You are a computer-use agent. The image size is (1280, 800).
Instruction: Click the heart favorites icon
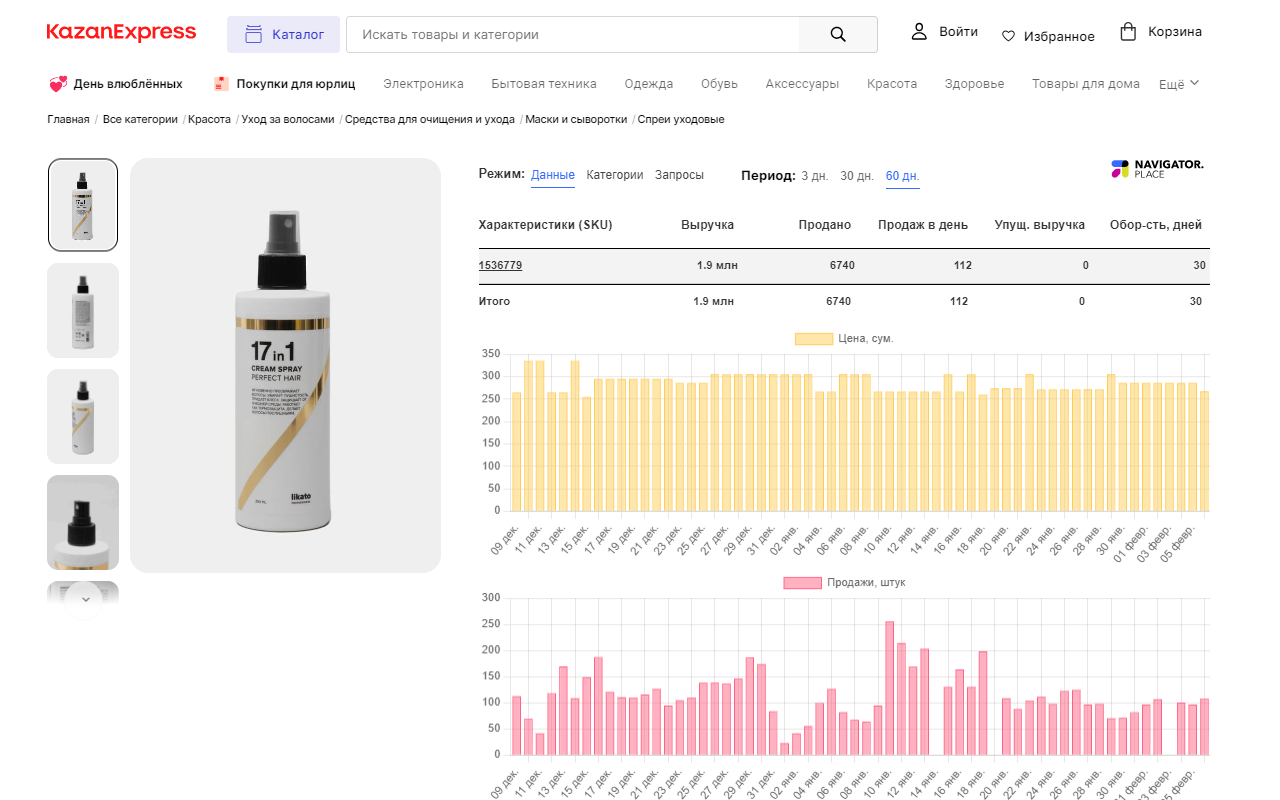coord(1008,36)
